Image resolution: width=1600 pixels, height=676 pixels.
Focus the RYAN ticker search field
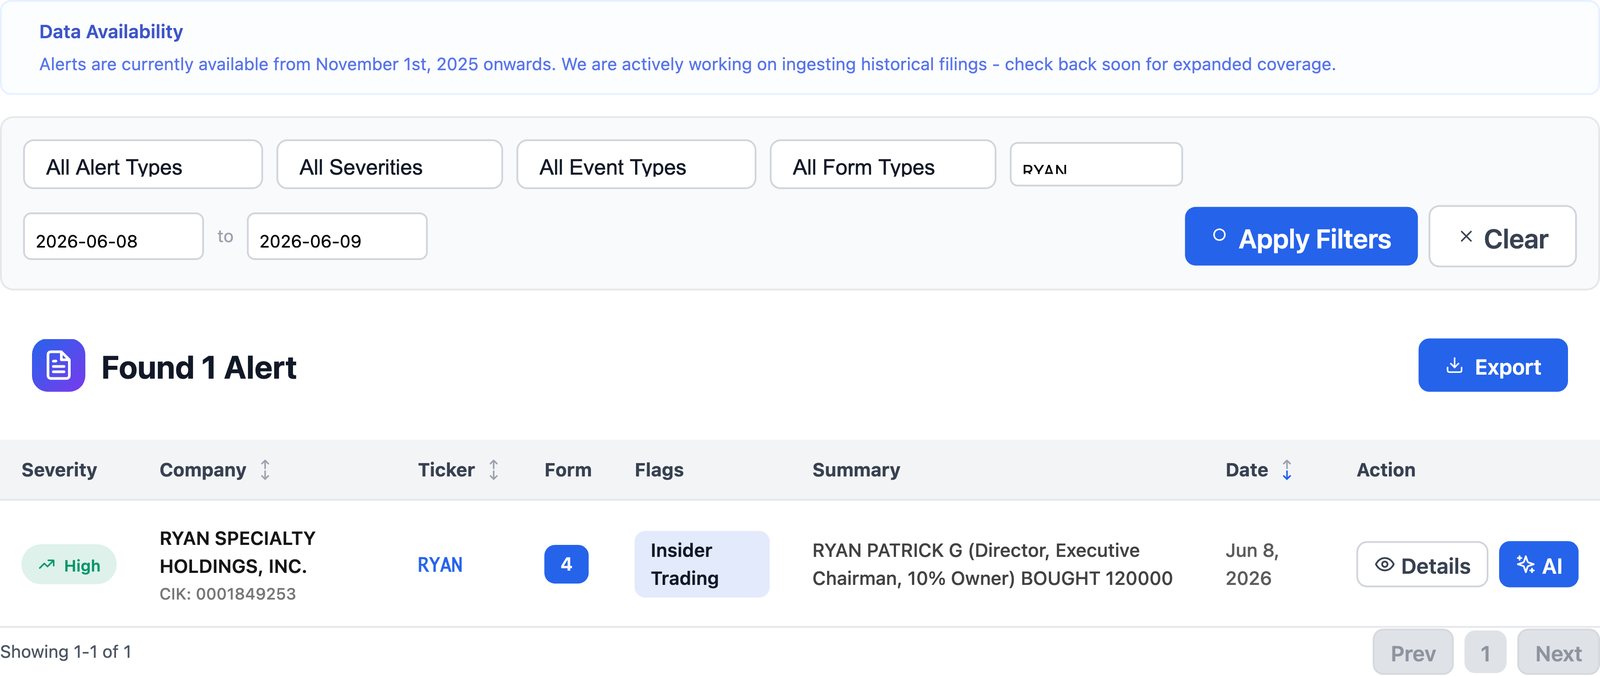click(x=1096, y=165)
